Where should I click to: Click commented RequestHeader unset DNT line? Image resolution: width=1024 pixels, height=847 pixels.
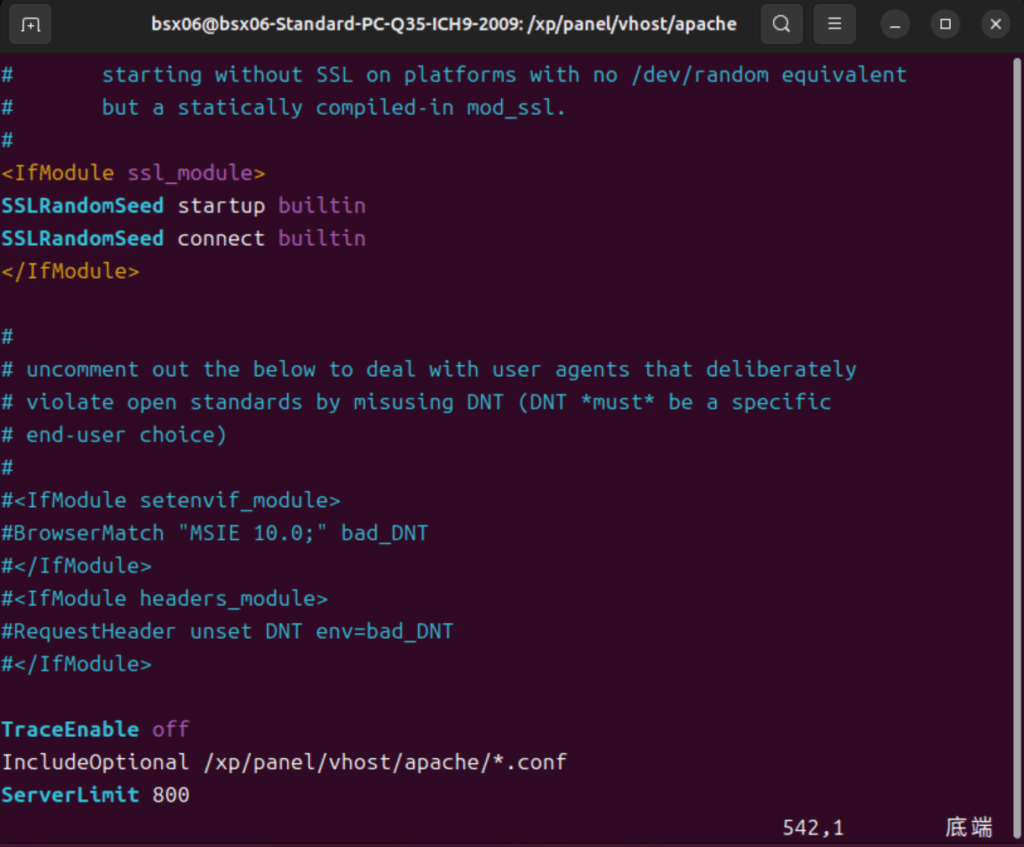click(227, 631)
